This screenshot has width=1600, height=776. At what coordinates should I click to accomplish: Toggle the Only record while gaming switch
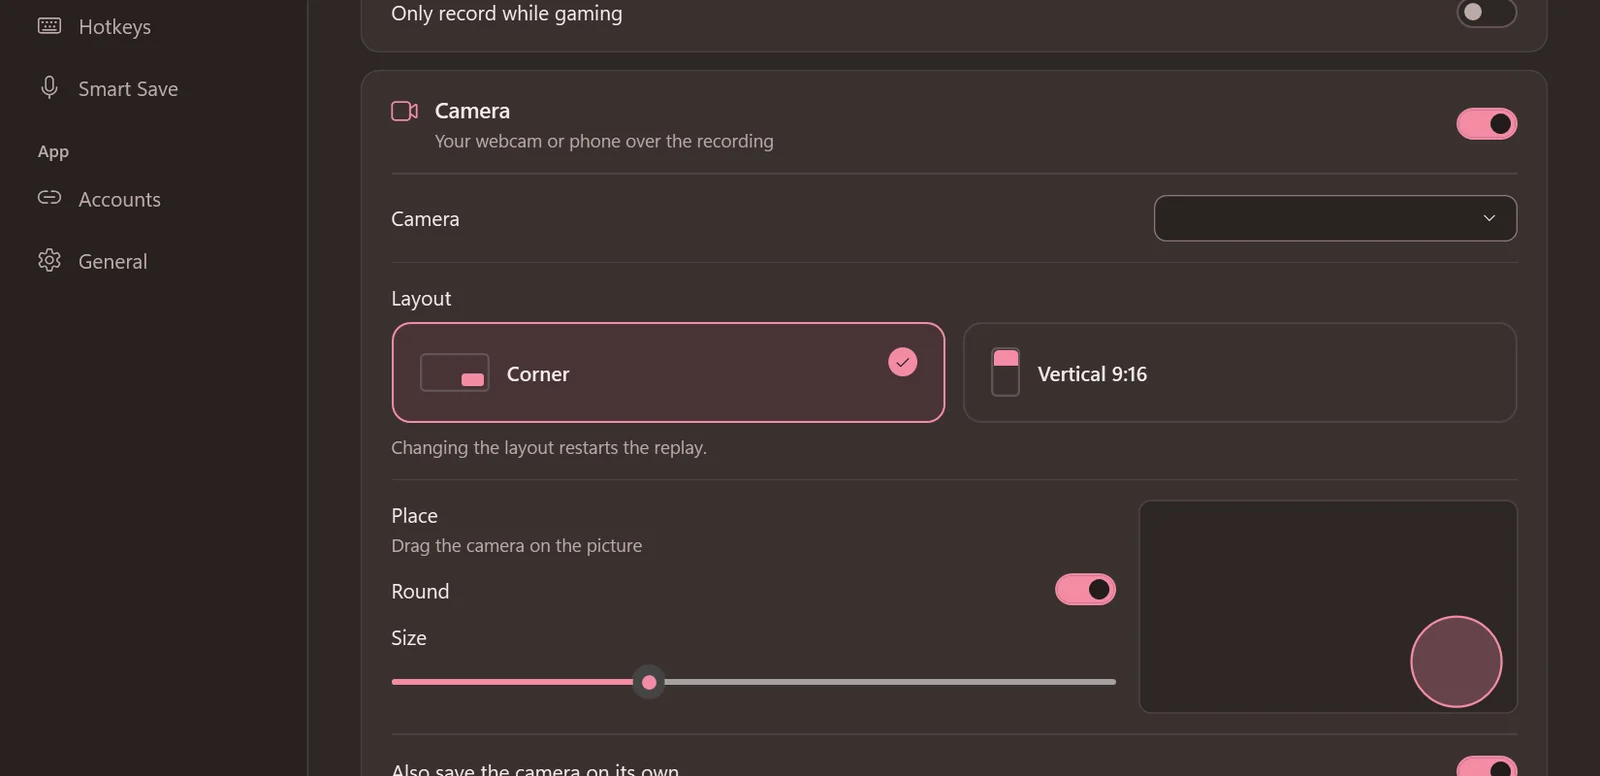1486,13
